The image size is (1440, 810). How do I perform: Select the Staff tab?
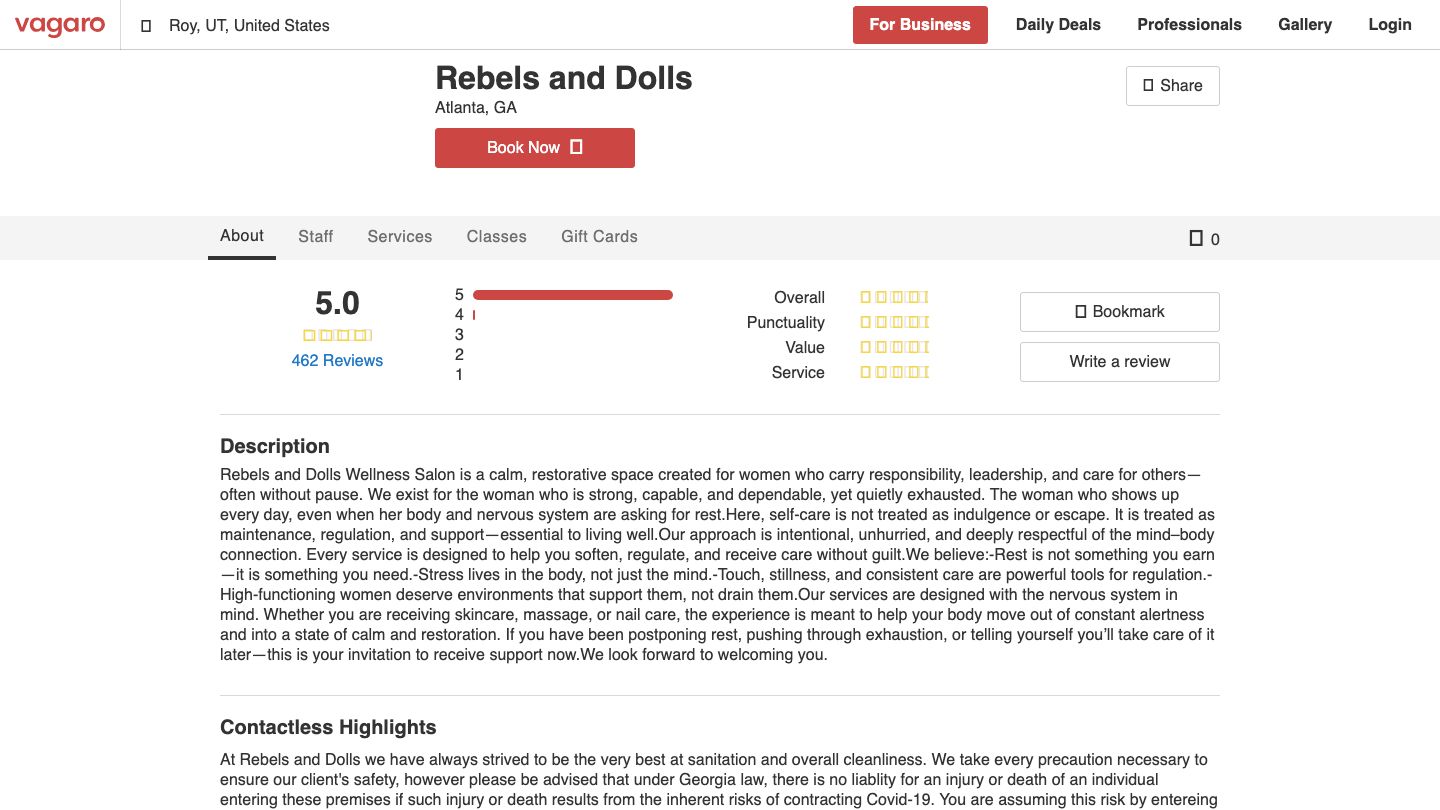(315, 236)
